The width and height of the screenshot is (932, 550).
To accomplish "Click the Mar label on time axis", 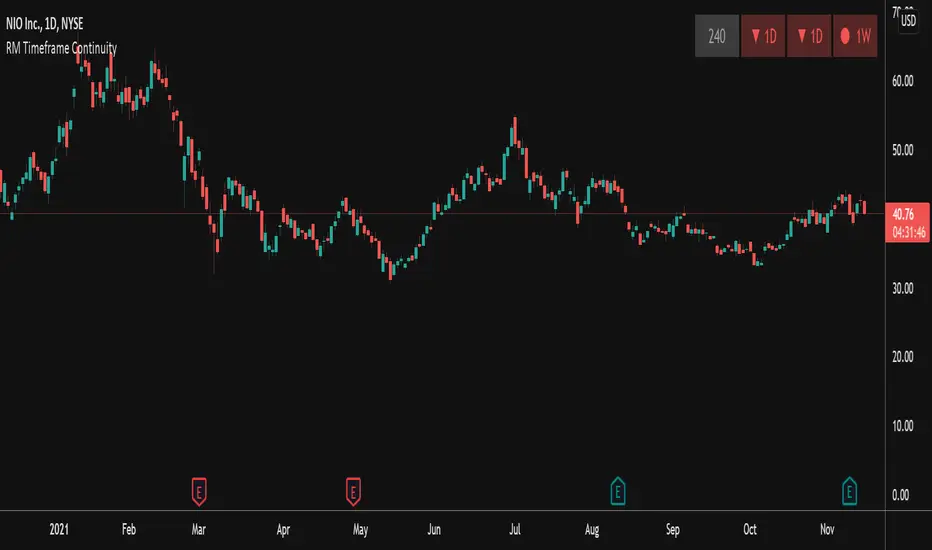I will pos(199,529).
